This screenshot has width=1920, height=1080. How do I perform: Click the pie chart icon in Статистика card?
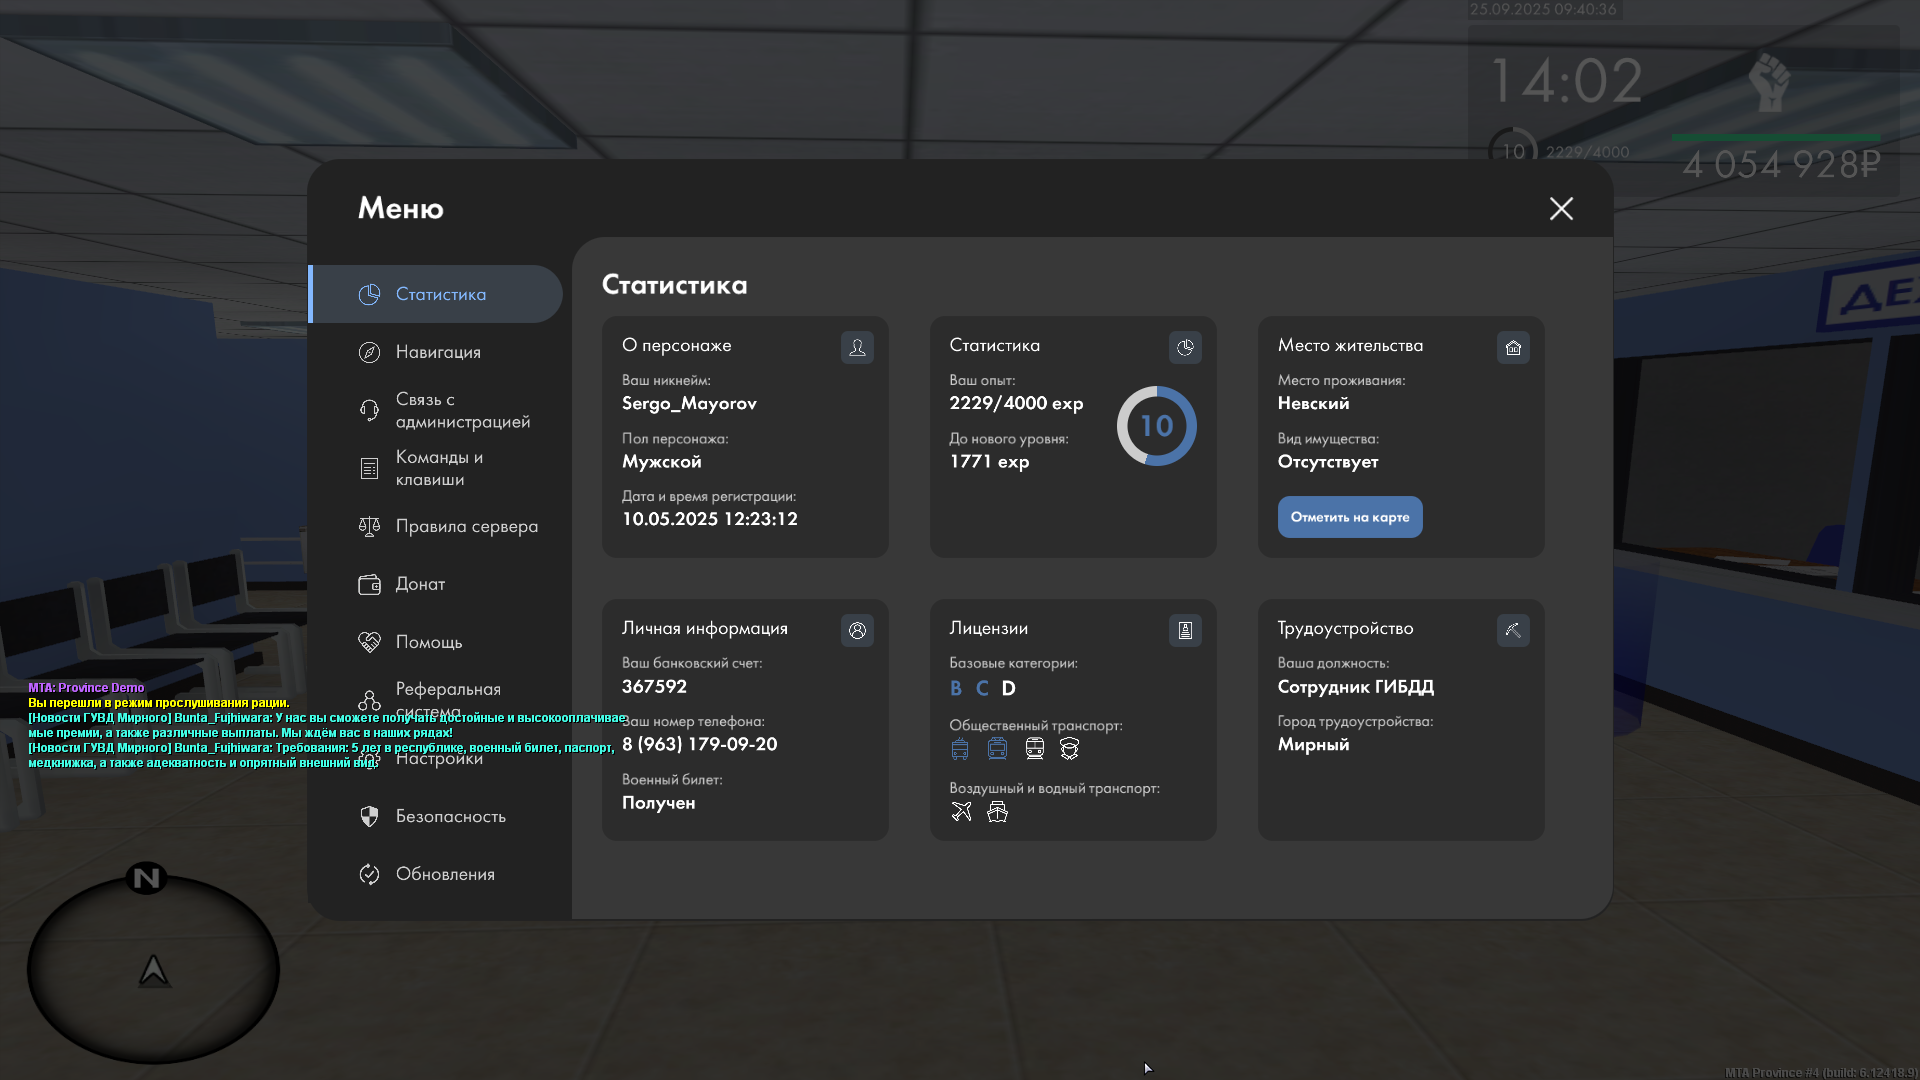click(x=1185, y=347)
